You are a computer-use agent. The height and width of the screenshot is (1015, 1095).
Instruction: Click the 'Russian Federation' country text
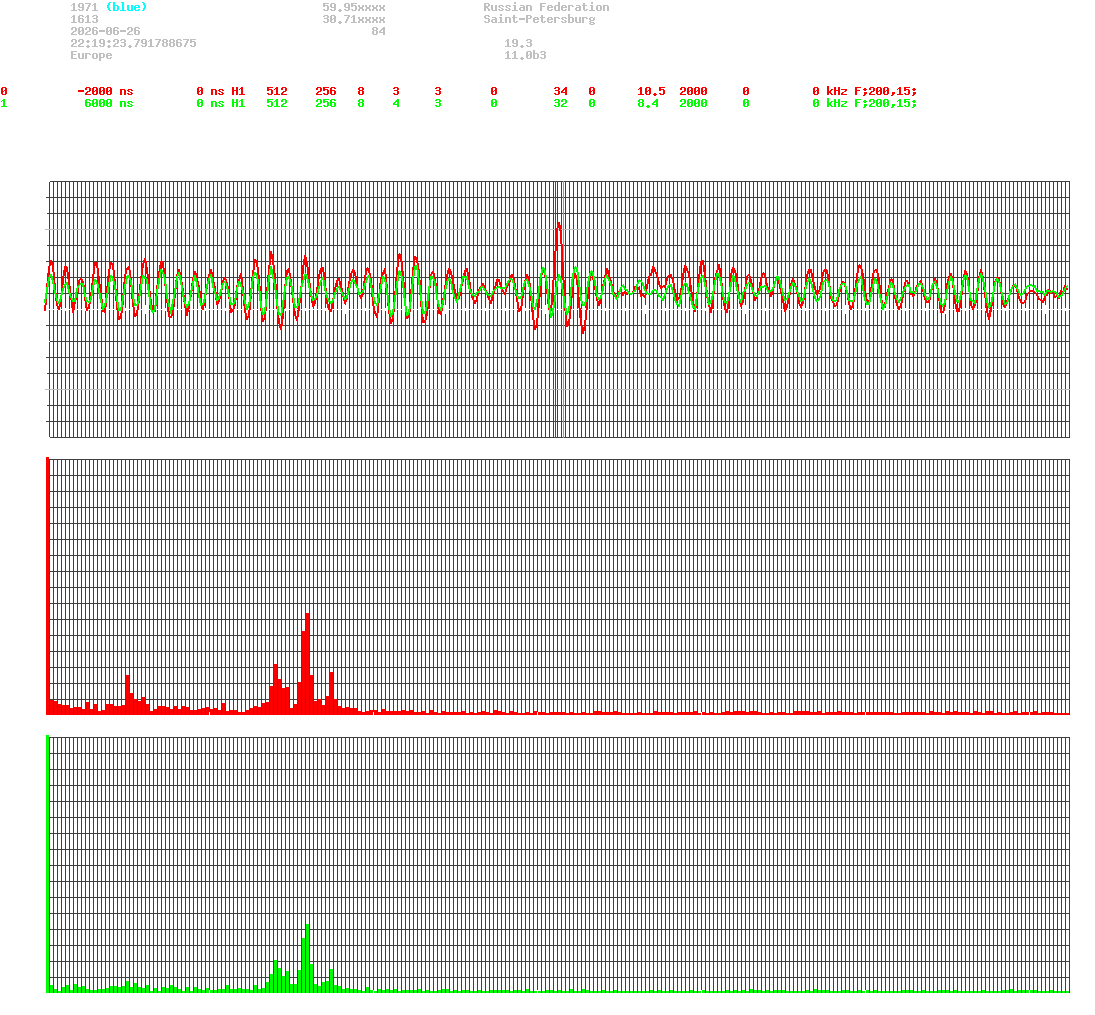546,7
